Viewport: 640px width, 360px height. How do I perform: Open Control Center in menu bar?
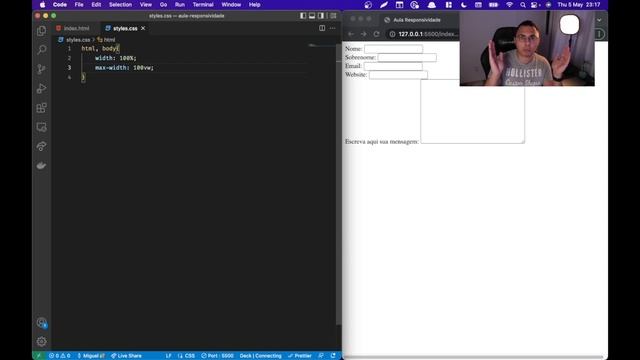click(535, 4)
